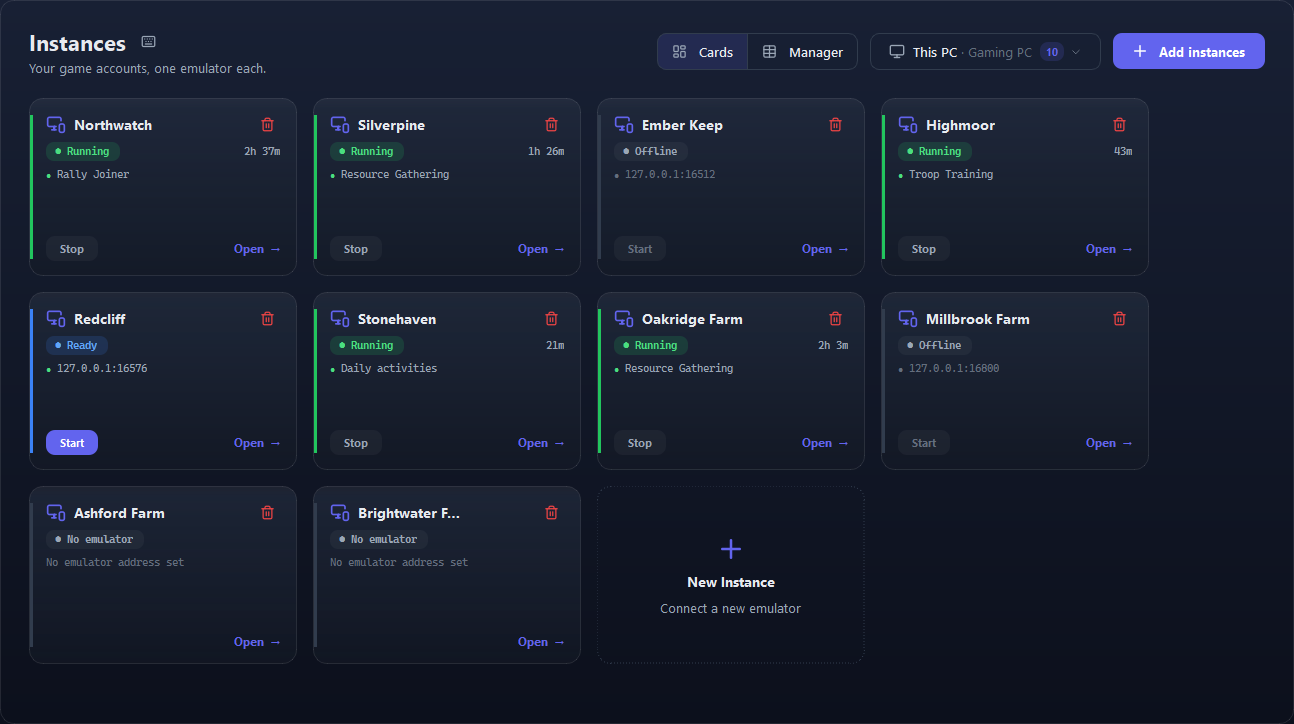This screenshot has height=724, width=1294.
Task: Click the Highmoor delete icon
Action: pos(1119,125)
